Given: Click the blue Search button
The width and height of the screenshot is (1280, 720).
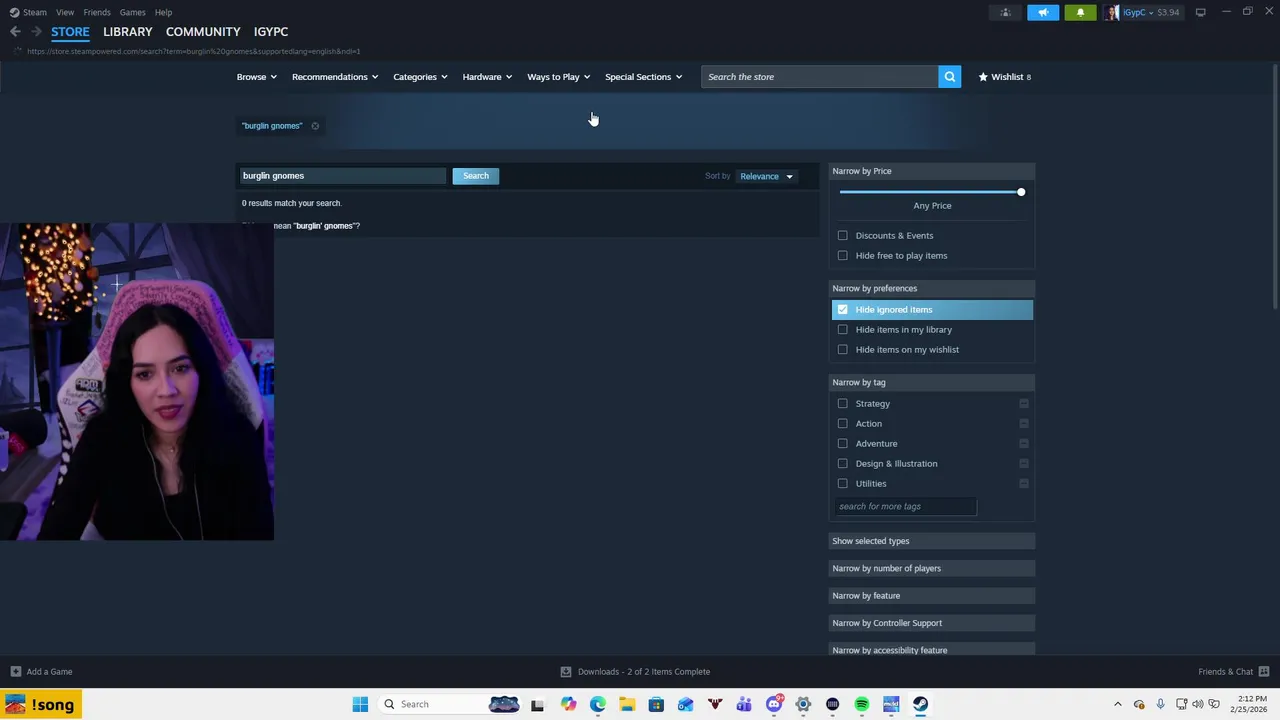Looking at the screenshot, I should (476, 176).
